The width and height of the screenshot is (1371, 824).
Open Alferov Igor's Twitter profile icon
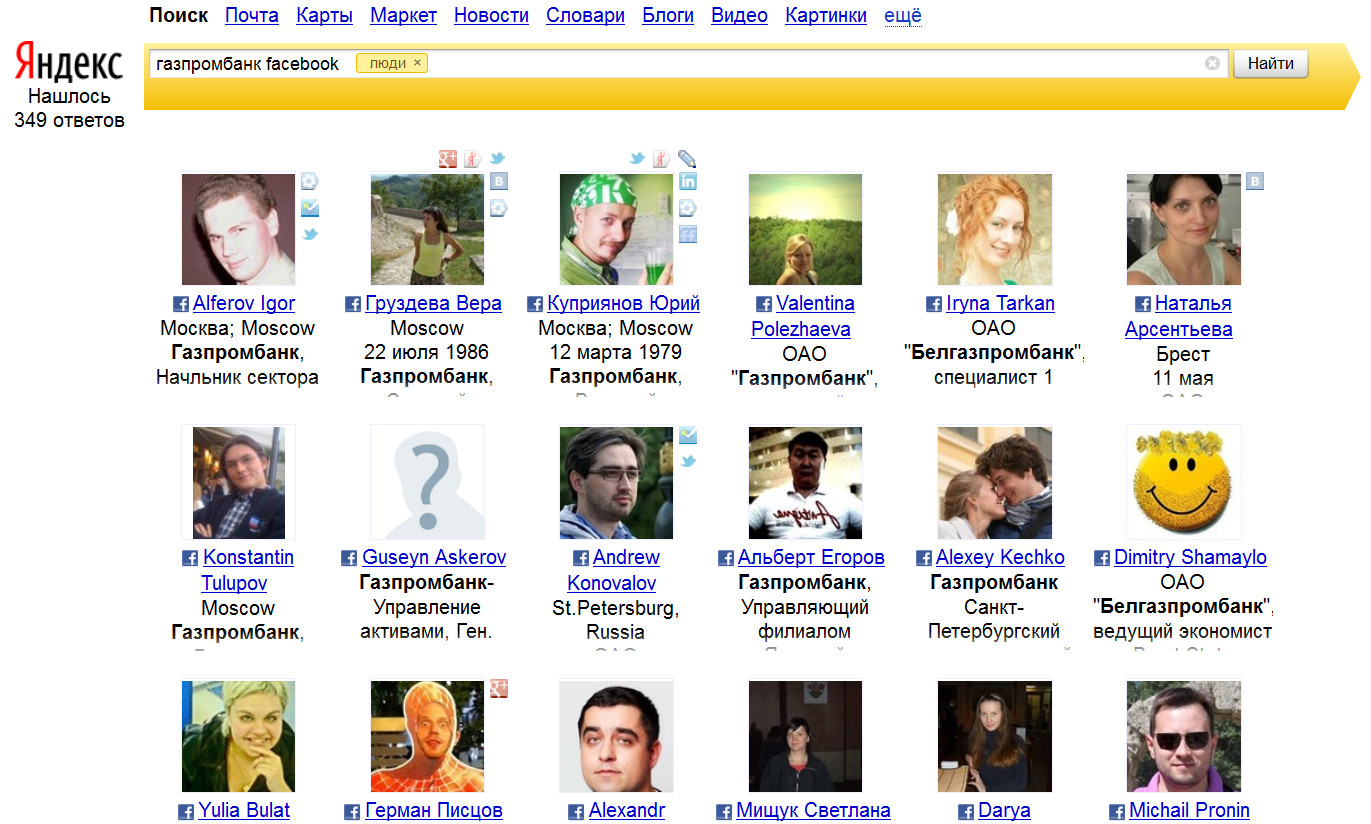310,235
